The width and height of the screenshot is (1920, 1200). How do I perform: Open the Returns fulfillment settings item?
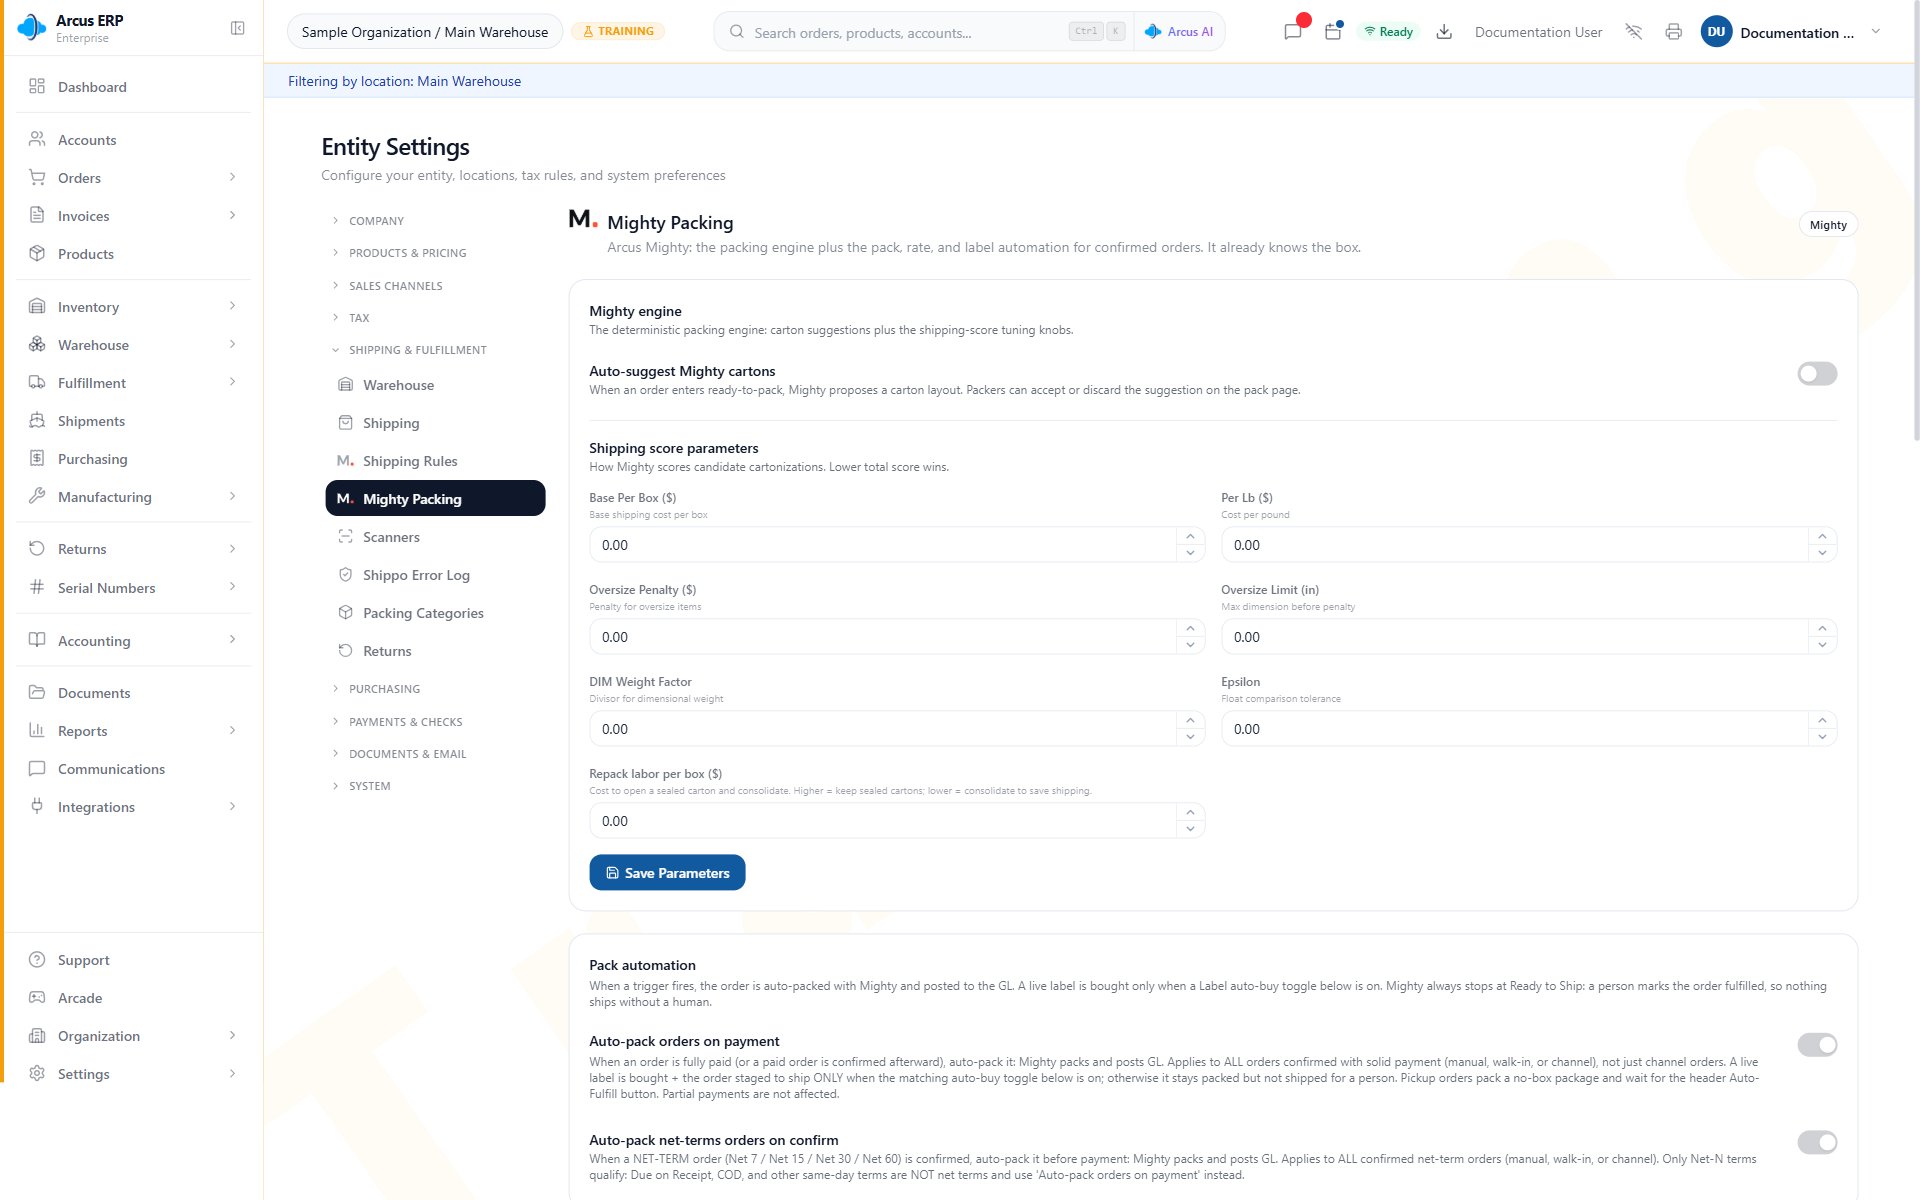[x=435, y=651]
